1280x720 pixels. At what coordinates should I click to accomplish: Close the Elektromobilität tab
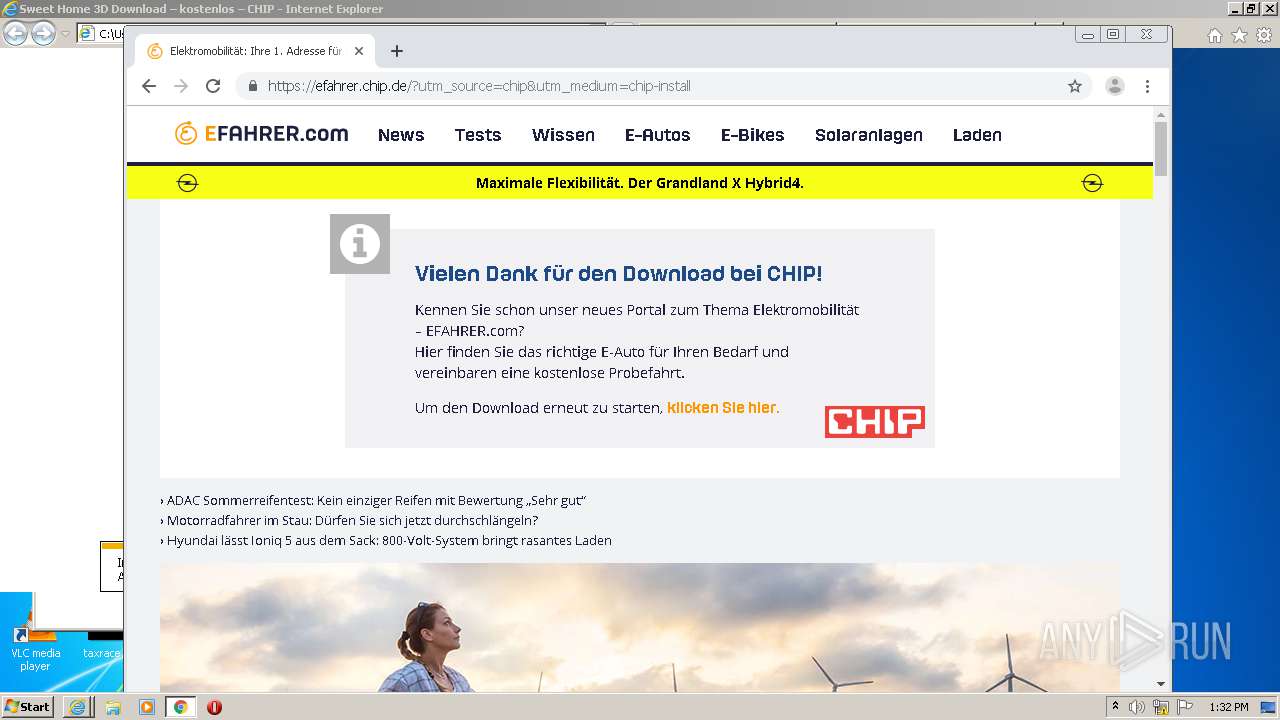coord(359,51)
